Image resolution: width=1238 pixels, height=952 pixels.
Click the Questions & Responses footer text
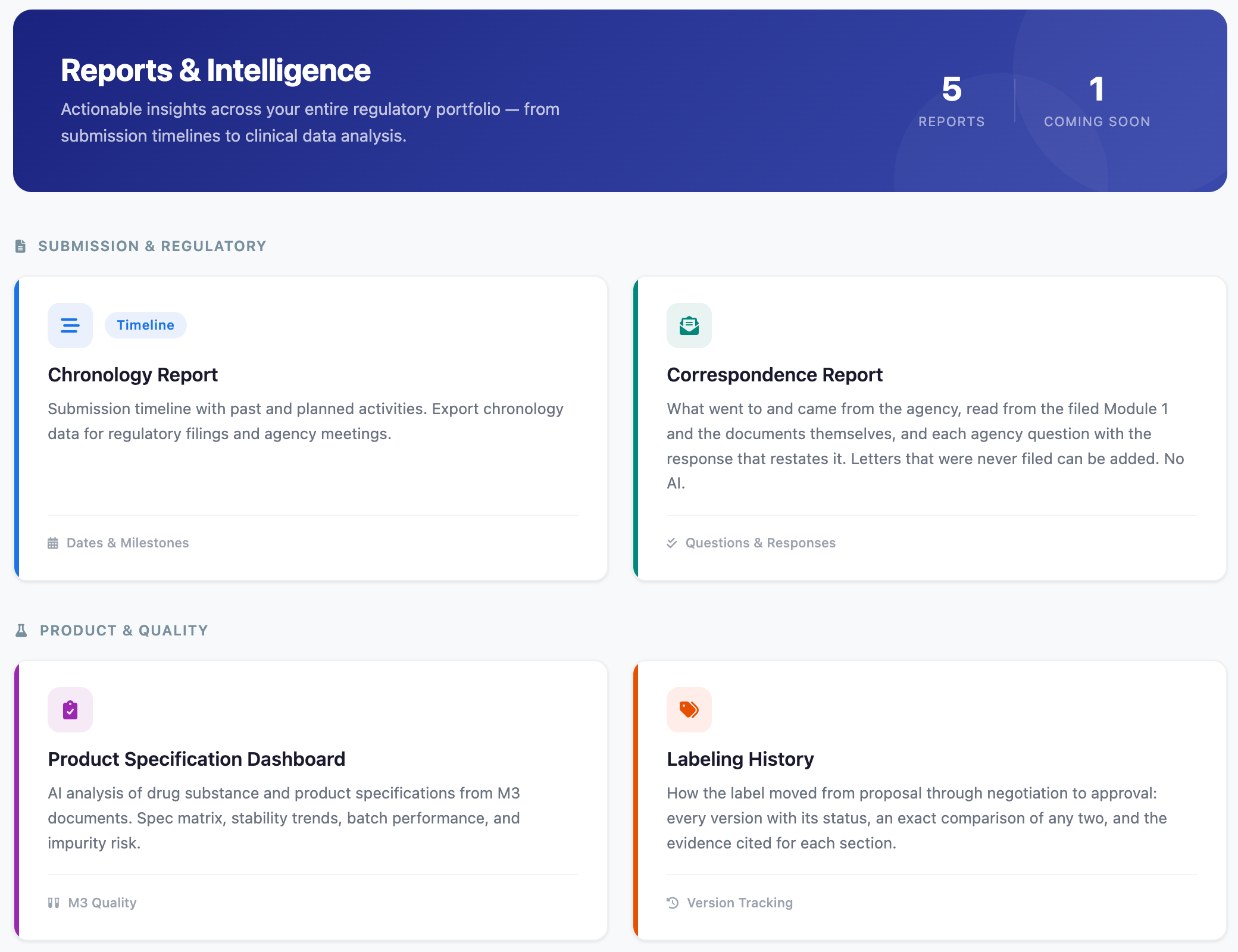pyautogui.click(x=760, y=543)
